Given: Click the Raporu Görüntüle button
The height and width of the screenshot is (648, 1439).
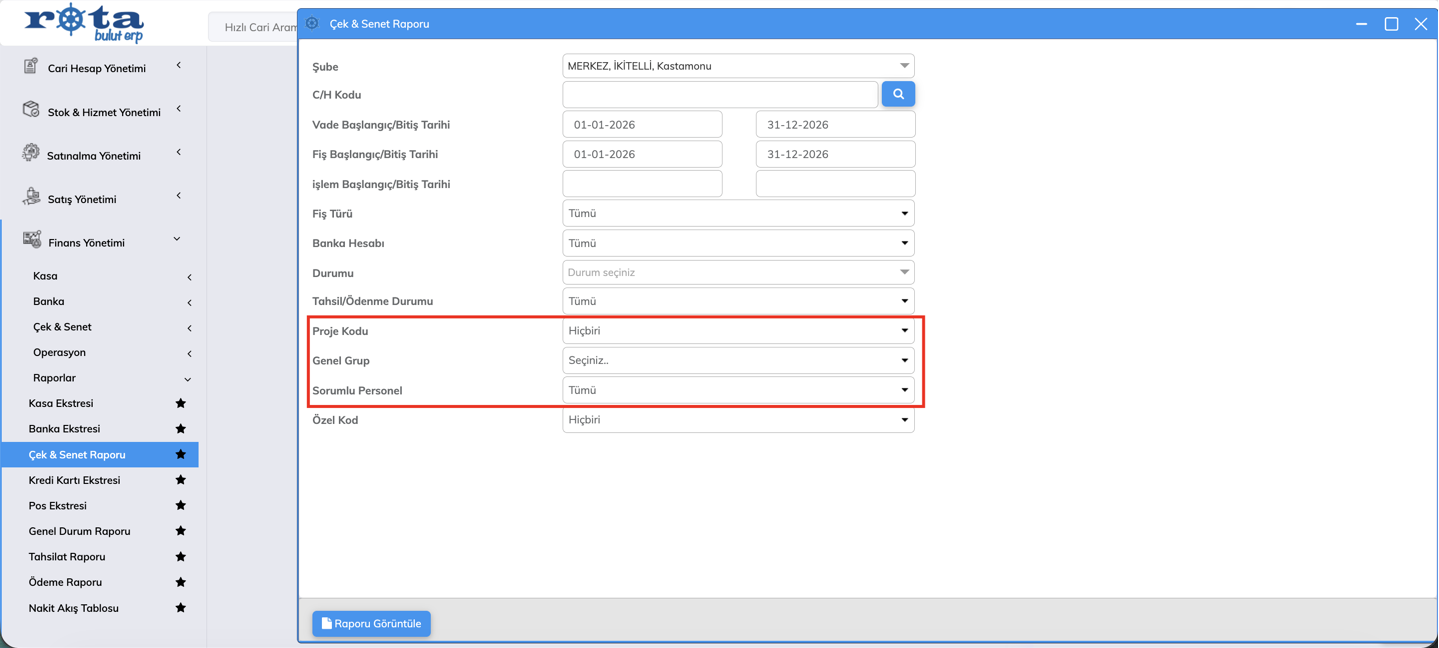Looking at the screenshot, I should pyautogui.click(x=371, y=624).
